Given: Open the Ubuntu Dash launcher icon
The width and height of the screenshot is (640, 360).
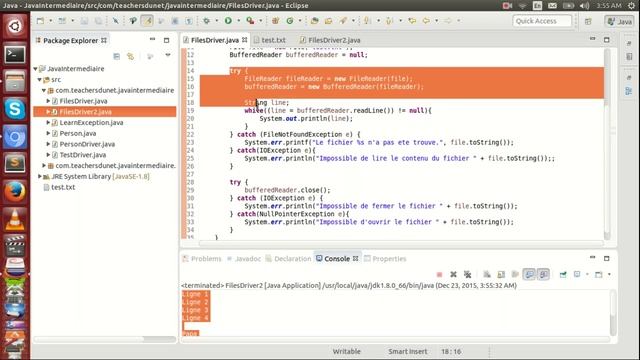Looking at the screenshot, I should 15,27.
